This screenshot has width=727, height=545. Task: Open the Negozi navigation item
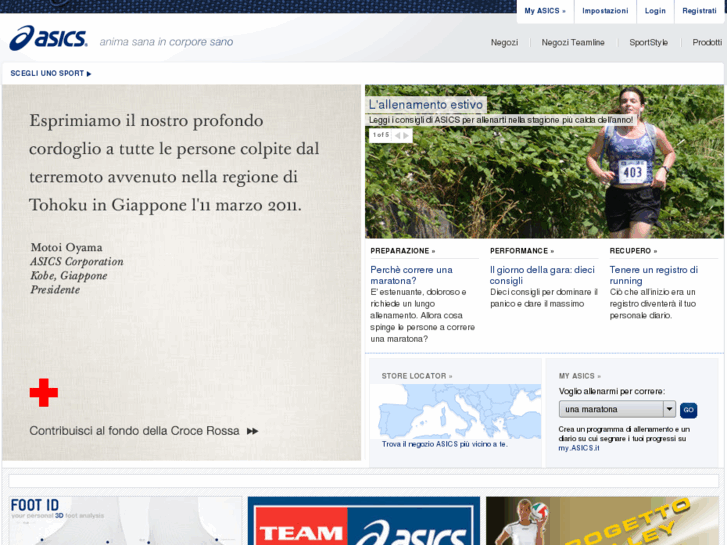pos(504,42)
